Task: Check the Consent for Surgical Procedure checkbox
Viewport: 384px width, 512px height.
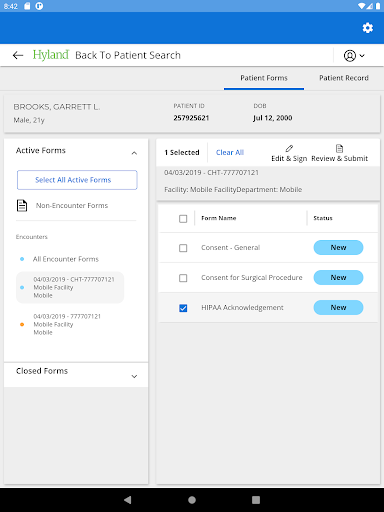Action: 183,278
